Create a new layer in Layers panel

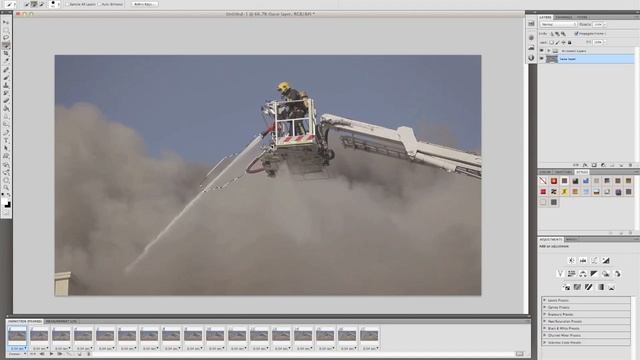coord(621,165)
